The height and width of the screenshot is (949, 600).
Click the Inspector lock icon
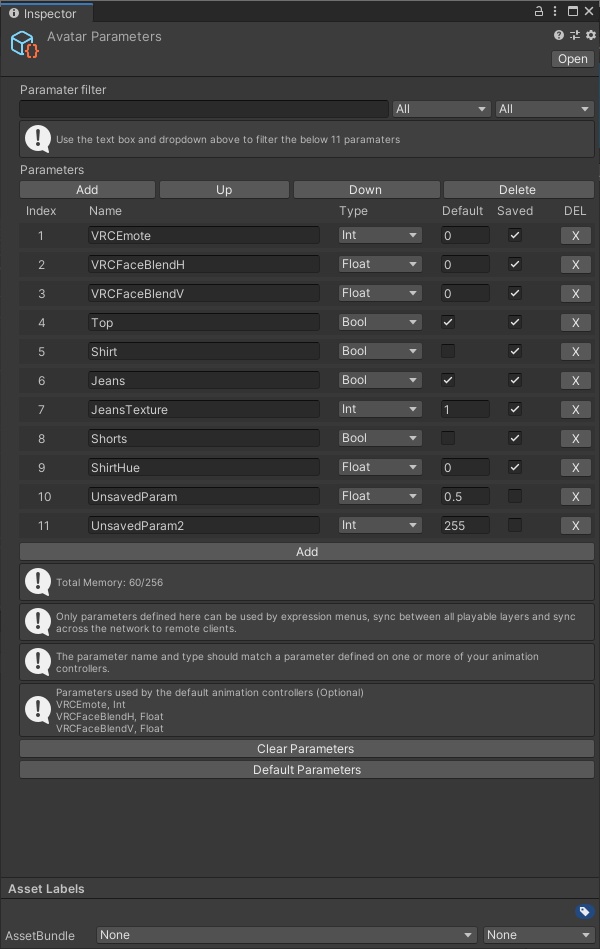pyautogui.click(x=539, y=11)
